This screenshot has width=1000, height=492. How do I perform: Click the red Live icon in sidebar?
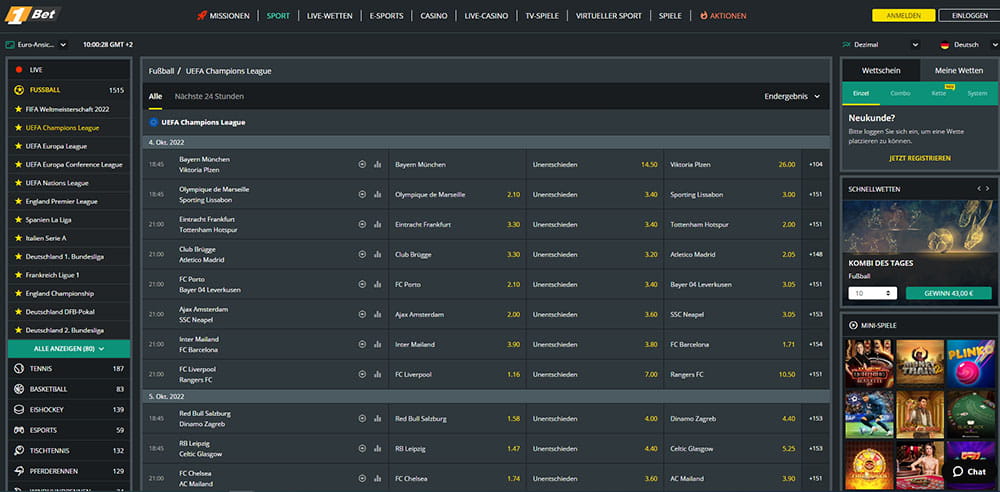click(x=18, y=70)
